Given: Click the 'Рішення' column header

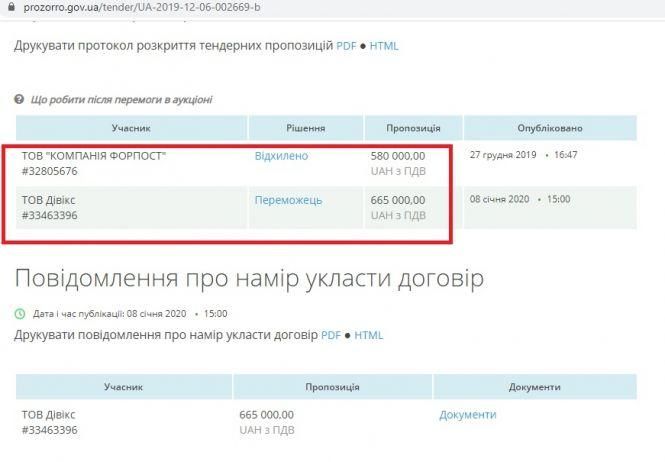Looking at the screenshot, I should [306, 128].
